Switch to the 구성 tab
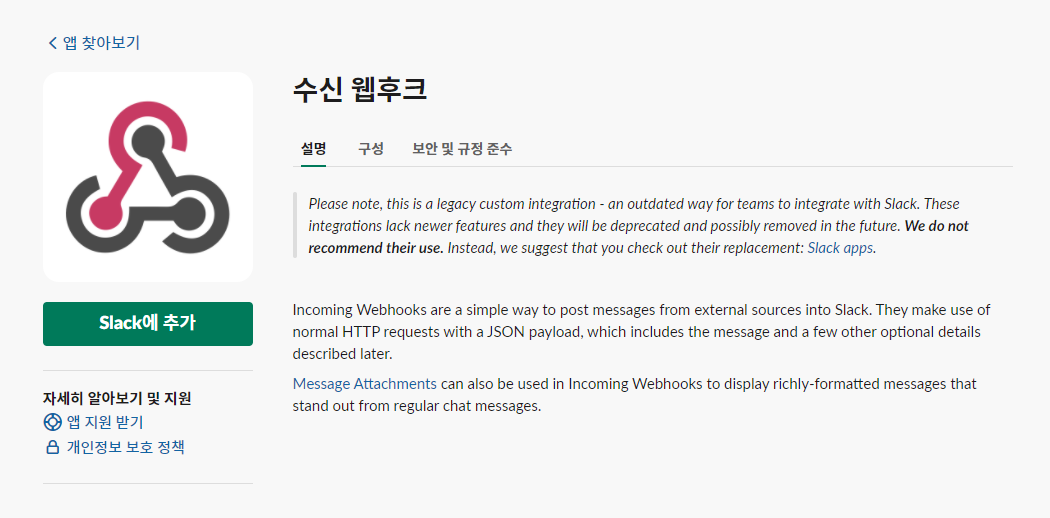The image size is (1050, 518). pos(370,149)
